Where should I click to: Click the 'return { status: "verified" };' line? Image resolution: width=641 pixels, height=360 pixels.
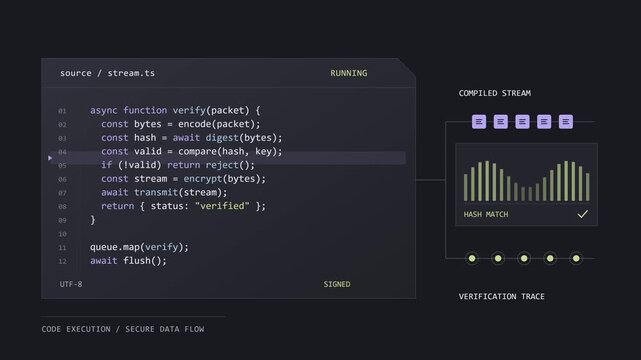(184, 206)
